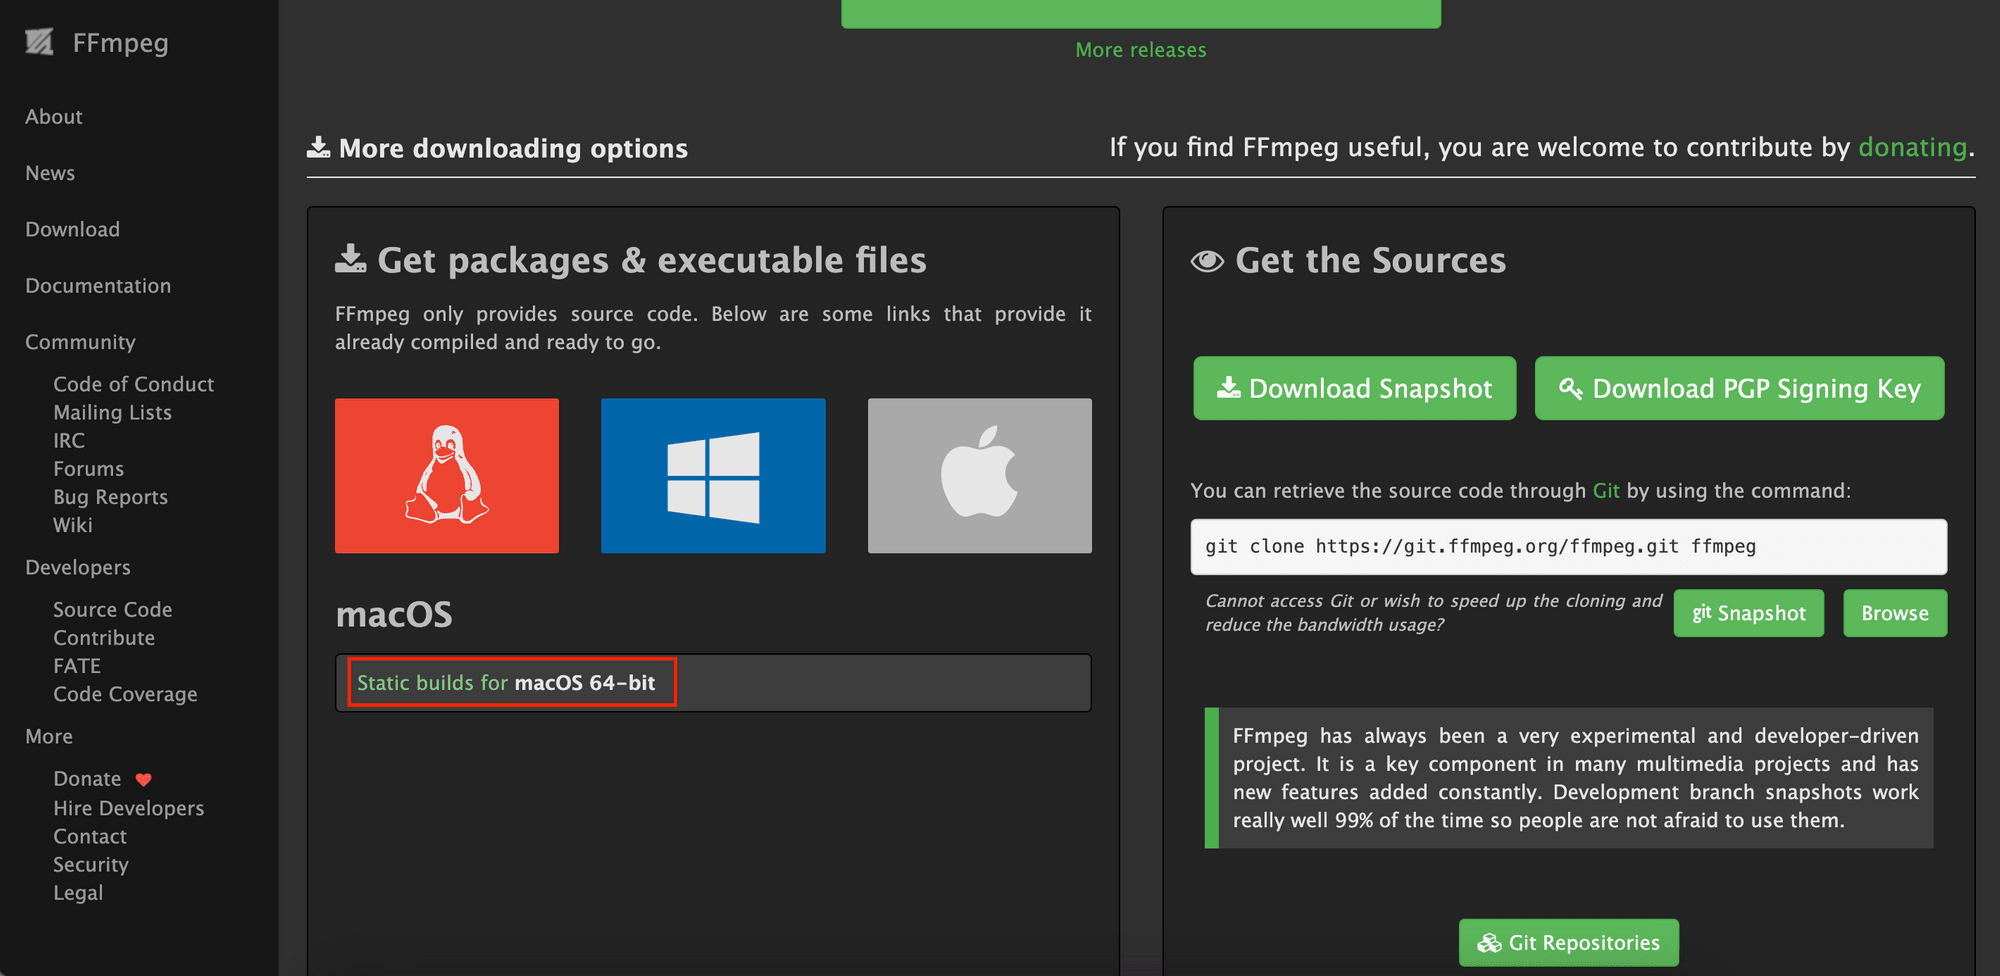Click the download icon beside Get packages heading

click(350, 258)
